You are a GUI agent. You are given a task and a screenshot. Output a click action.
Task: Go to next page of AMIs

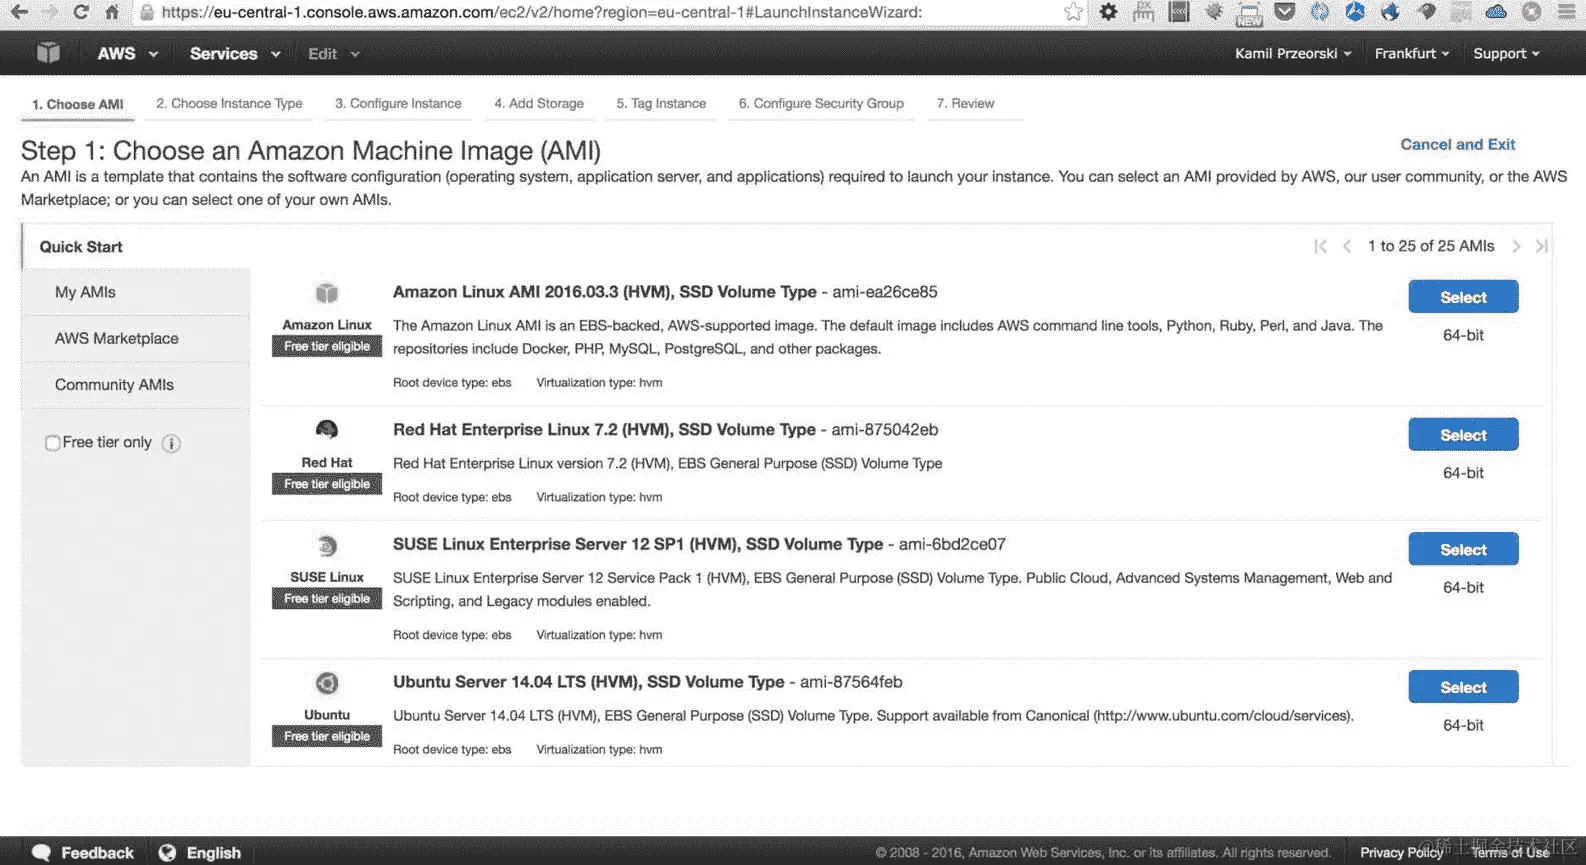[1516, 246]
